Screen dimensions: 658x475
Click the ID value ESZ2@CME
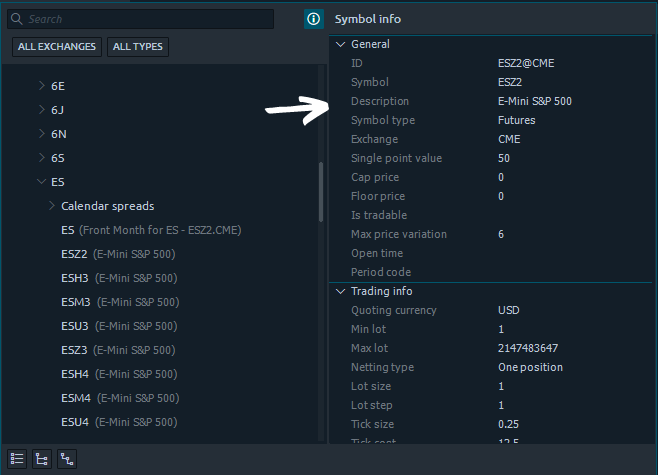click(x=526, y=63)
